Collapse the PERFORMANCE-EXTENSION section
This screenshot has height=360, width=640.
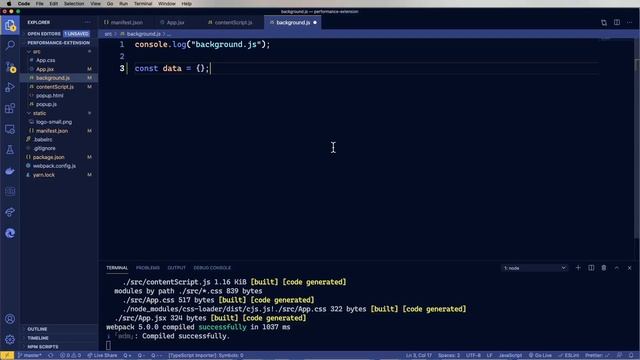click(59, 42)
